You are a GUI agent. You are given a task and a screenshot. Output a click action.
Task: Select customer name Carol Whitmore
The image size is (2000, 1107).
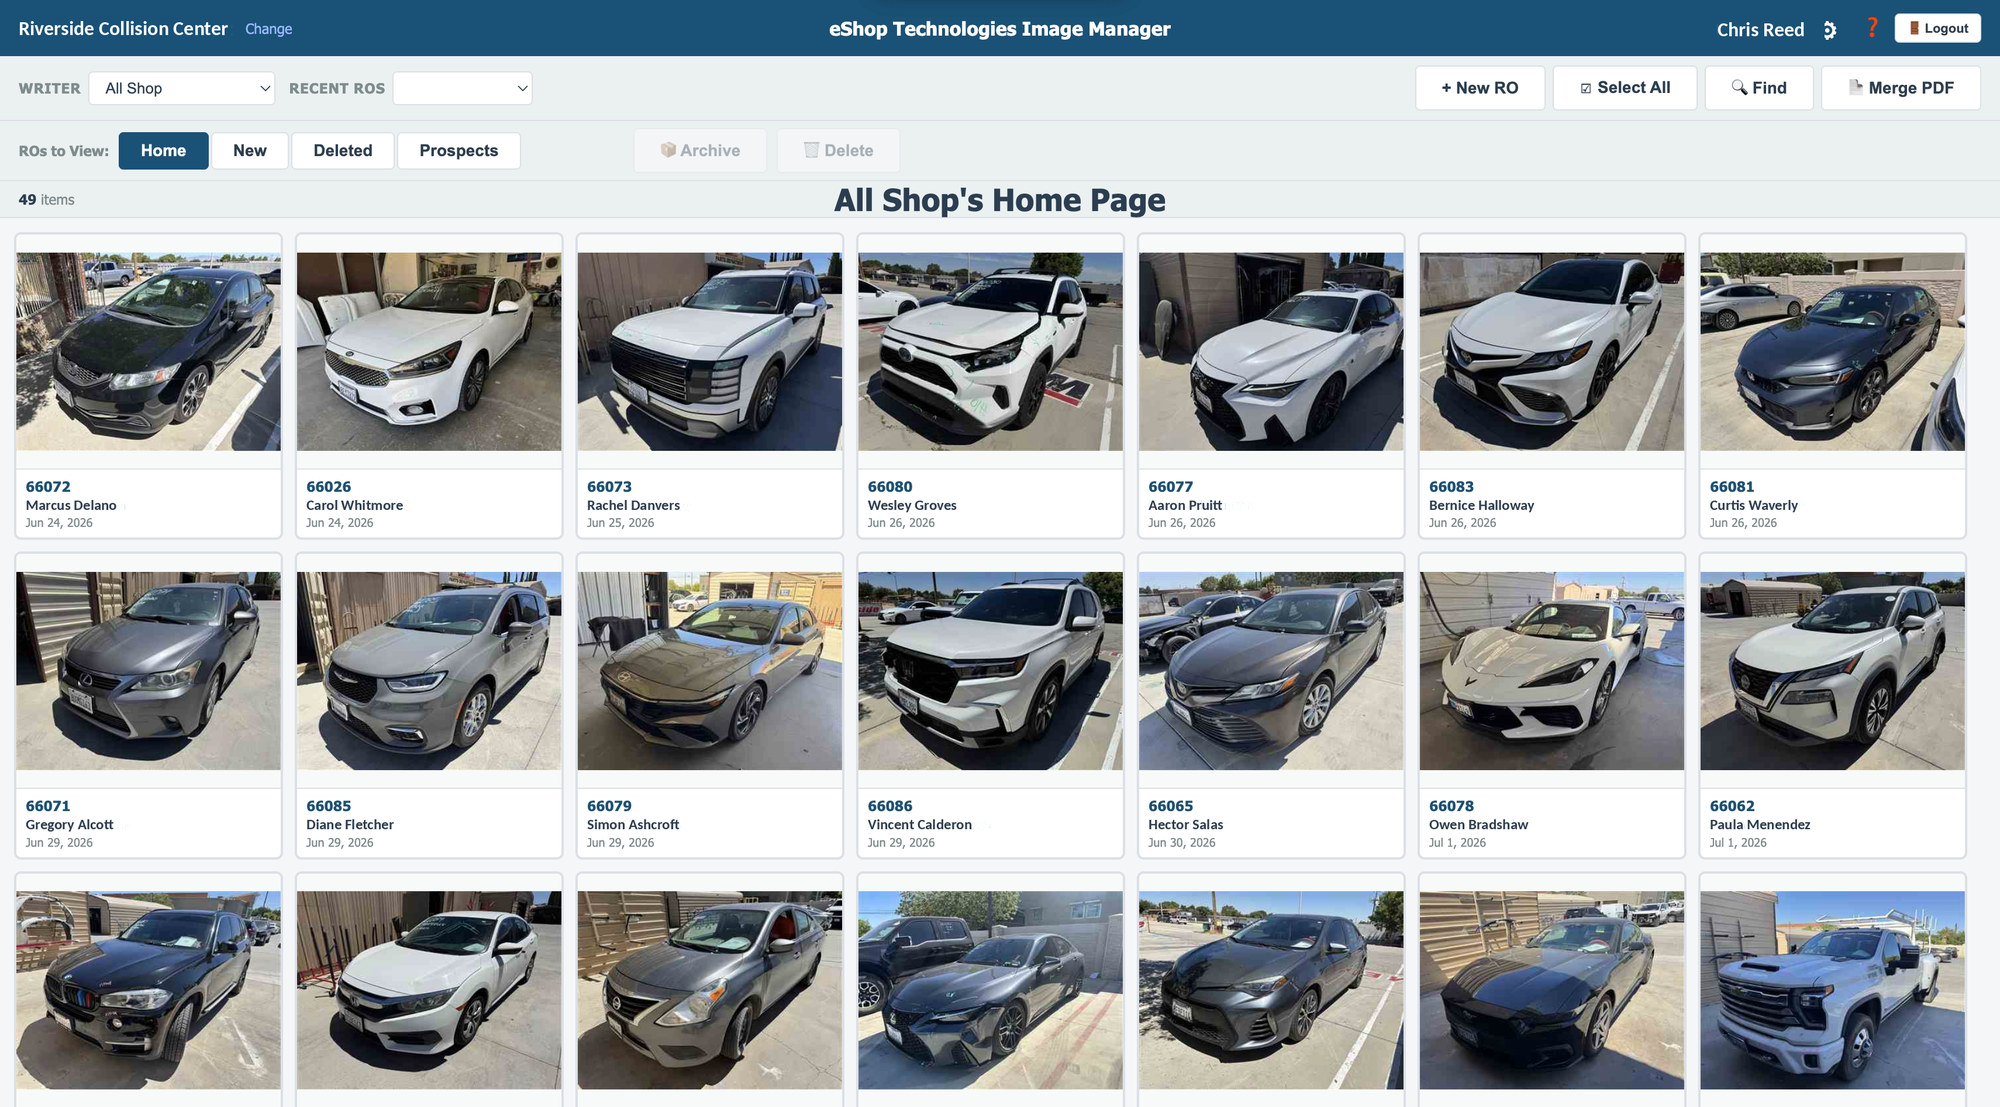pos(355,506)
